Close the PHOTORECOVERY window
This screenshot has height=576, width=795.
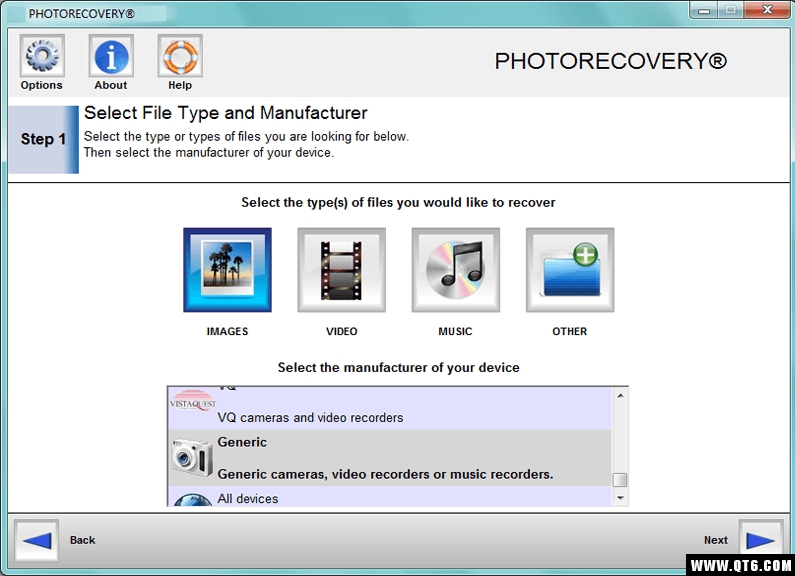(767, 10)
